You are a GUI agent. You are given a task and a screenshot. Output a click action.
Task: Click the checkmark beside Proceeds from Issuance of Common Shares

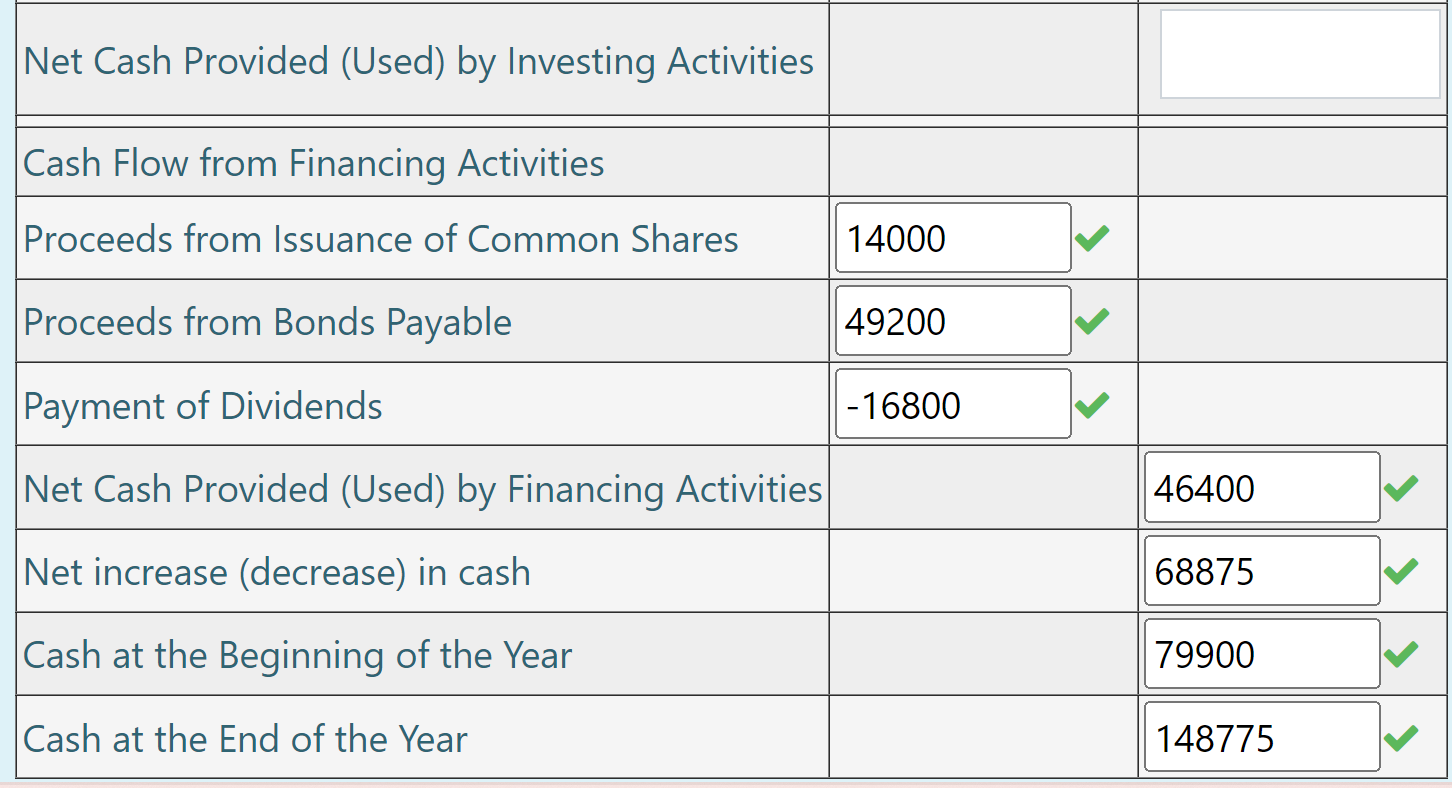(x=1093, y=238)
